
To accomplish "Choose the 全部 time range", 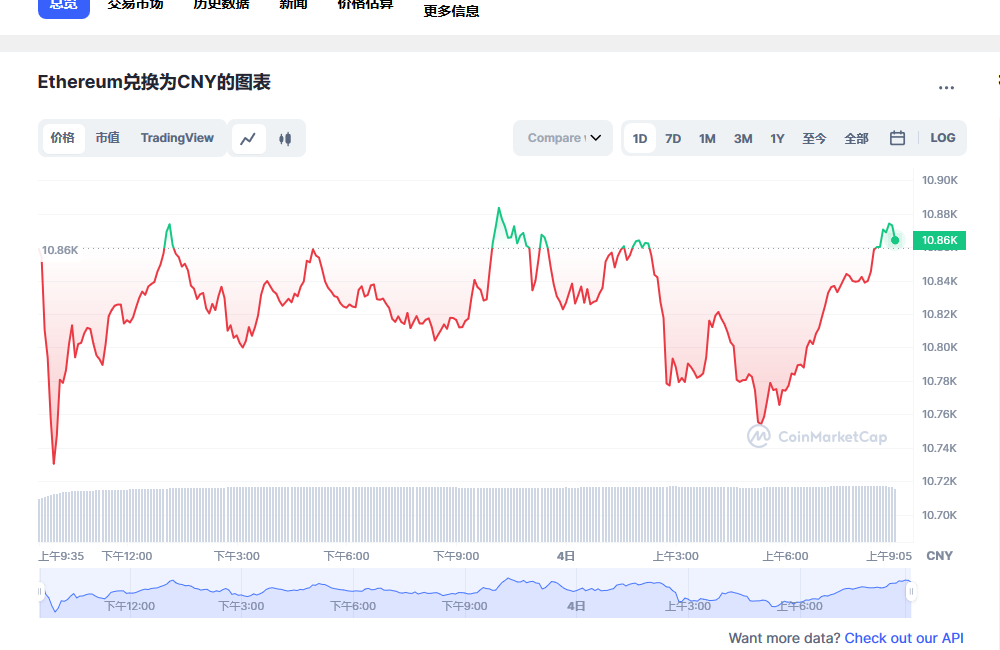I will [856, 139].
